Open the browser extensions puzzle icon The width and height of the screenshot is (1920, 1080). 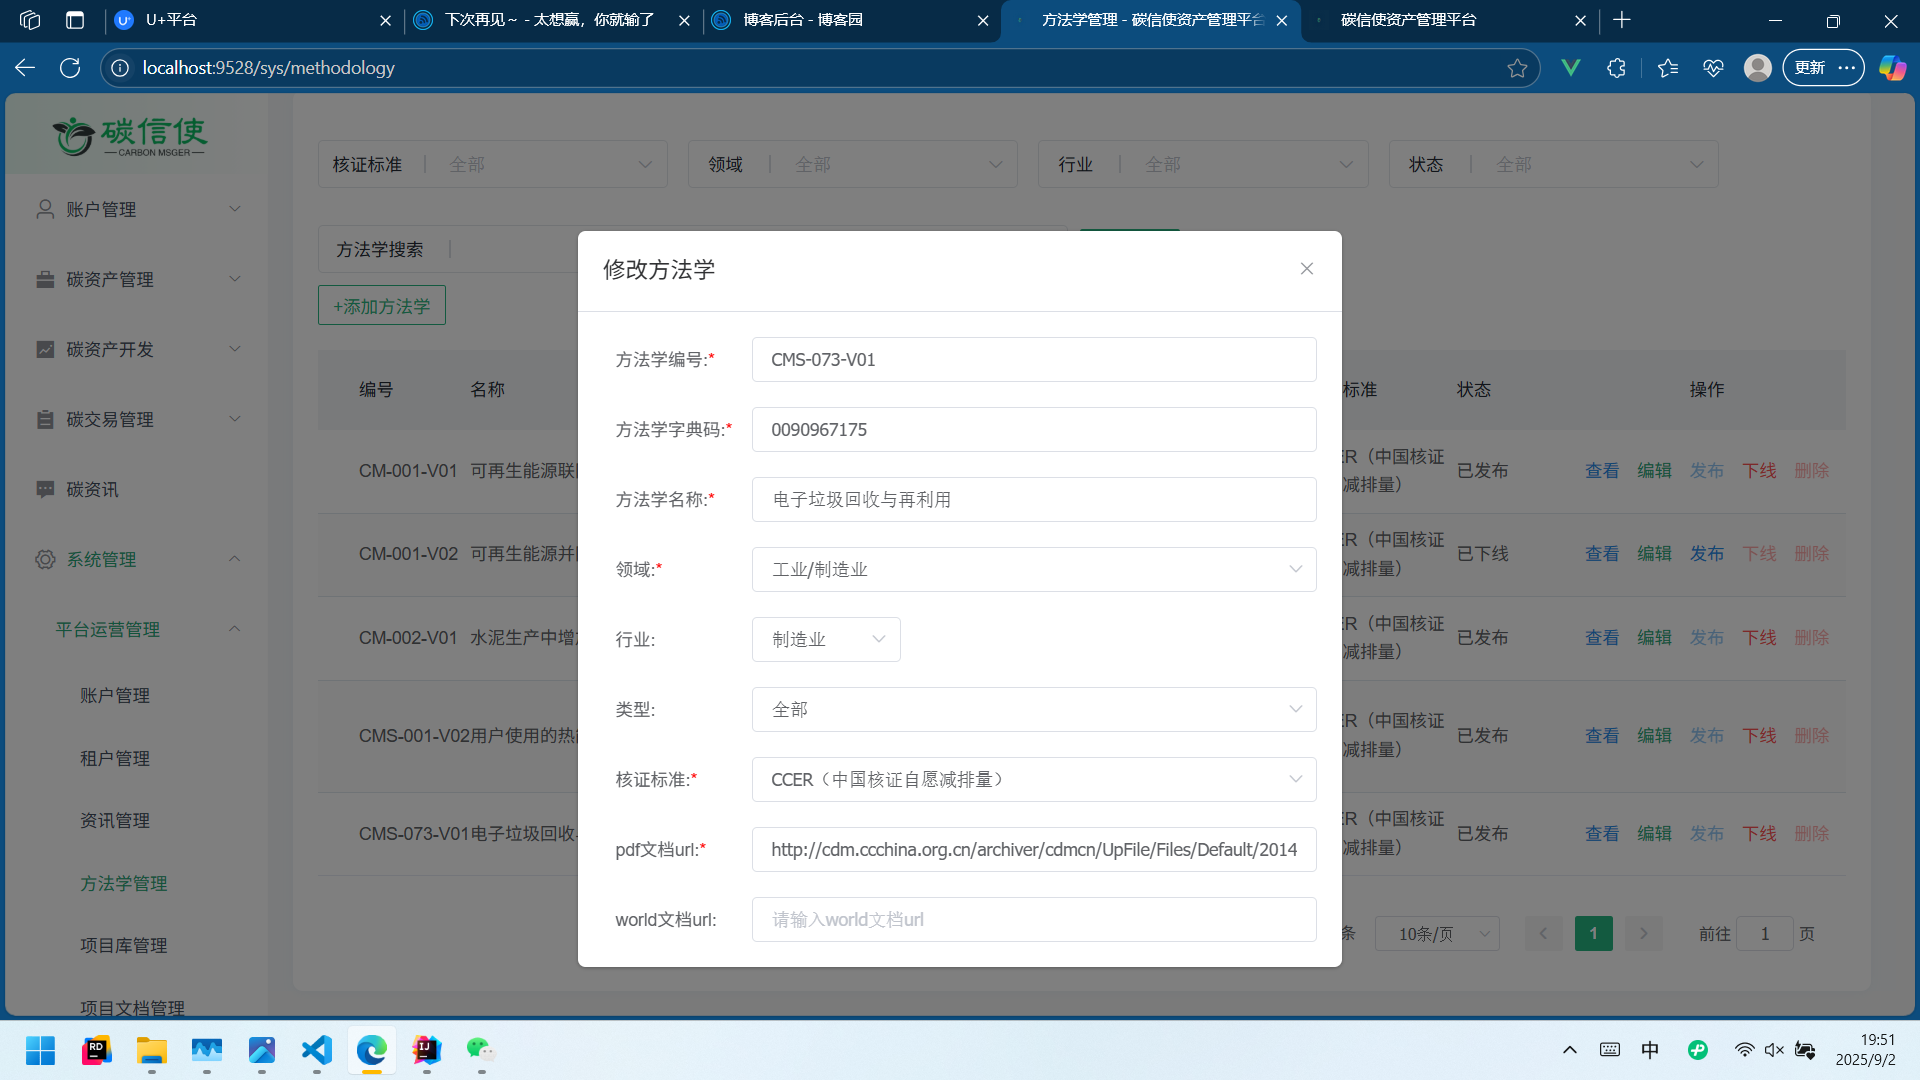pos(1616,68)
